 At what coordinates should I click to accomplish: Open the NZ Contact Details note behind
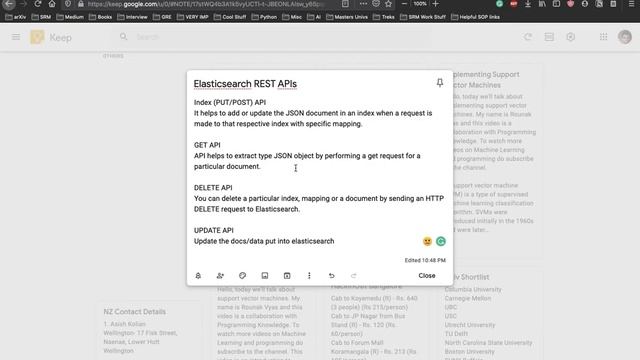coord(148,331)
